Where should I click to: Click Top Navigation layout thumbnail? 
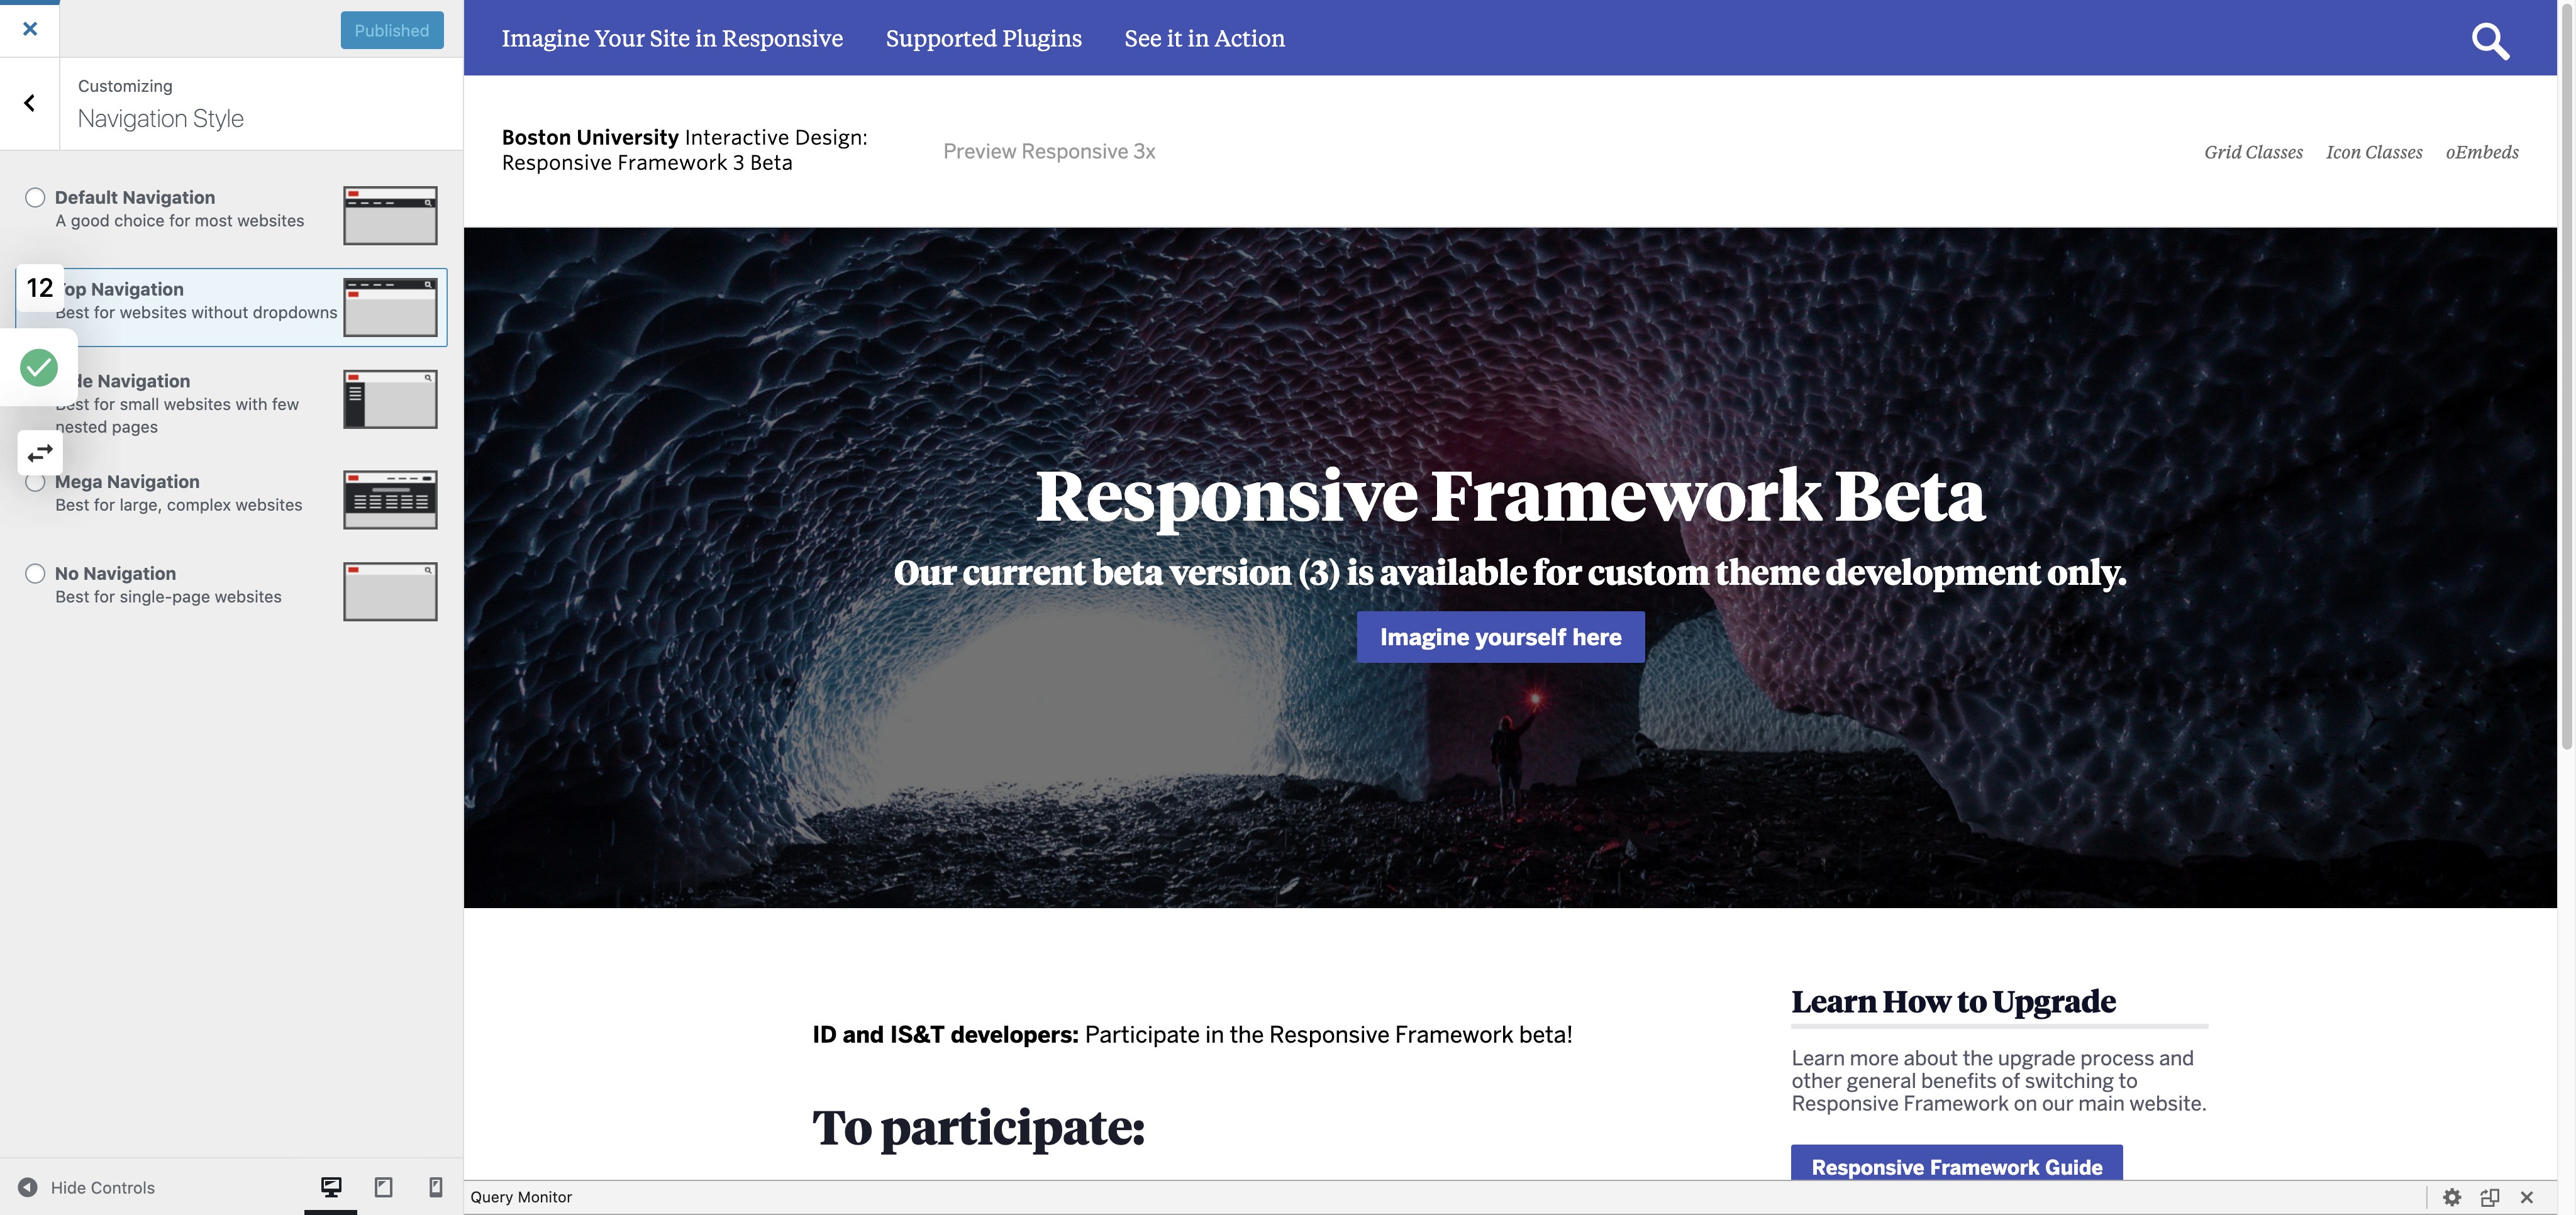pos(390,307)
